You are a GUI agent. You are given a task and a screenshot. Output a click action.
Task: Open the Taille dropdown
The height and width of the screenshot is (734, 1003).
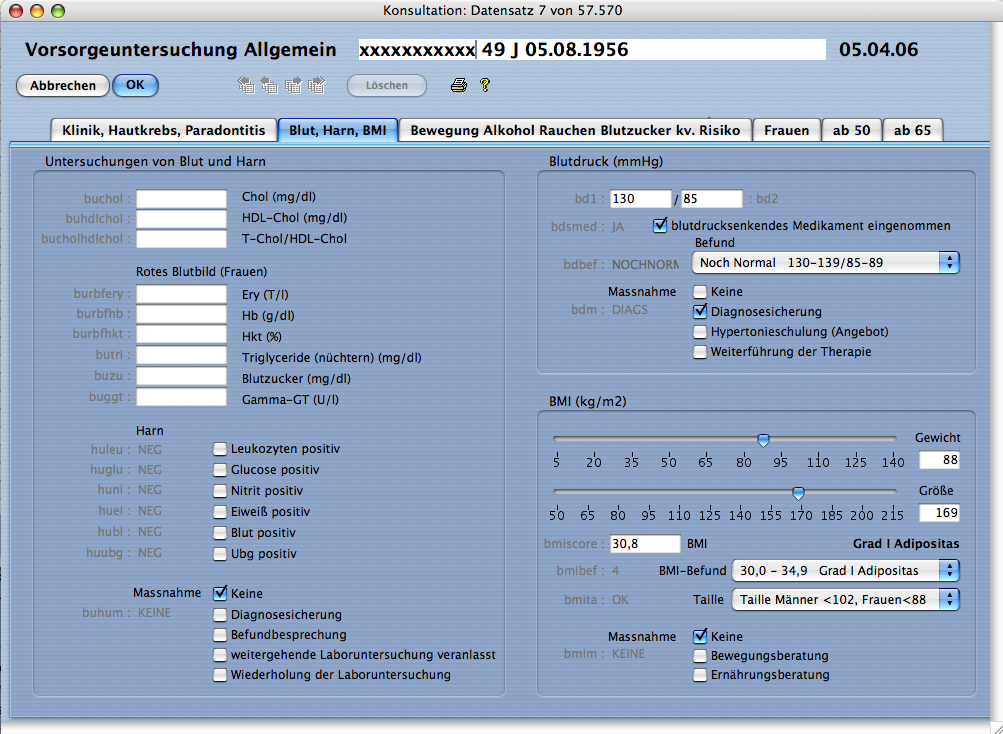click(845, 600)
